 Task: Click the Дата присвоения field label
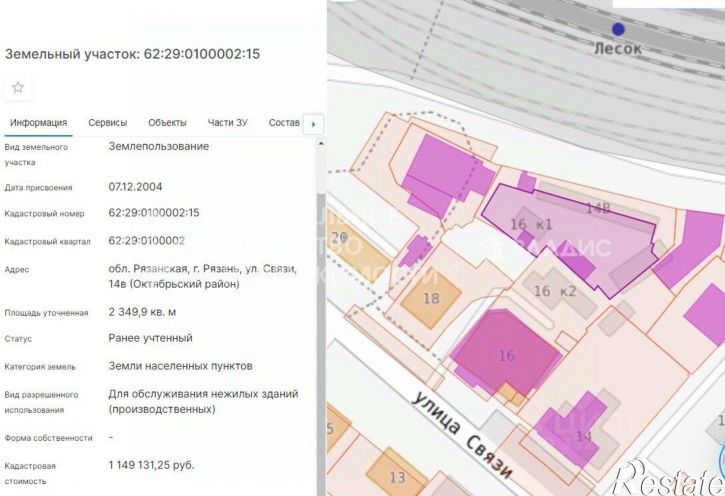38,188
